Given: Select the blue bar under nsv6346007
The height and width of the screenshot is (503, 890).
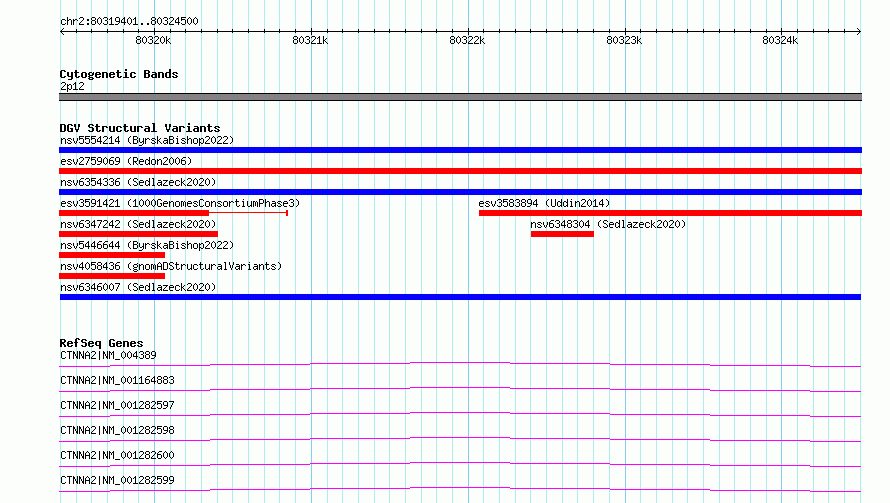Looking at the screenshot, I should tap(460, 297).
